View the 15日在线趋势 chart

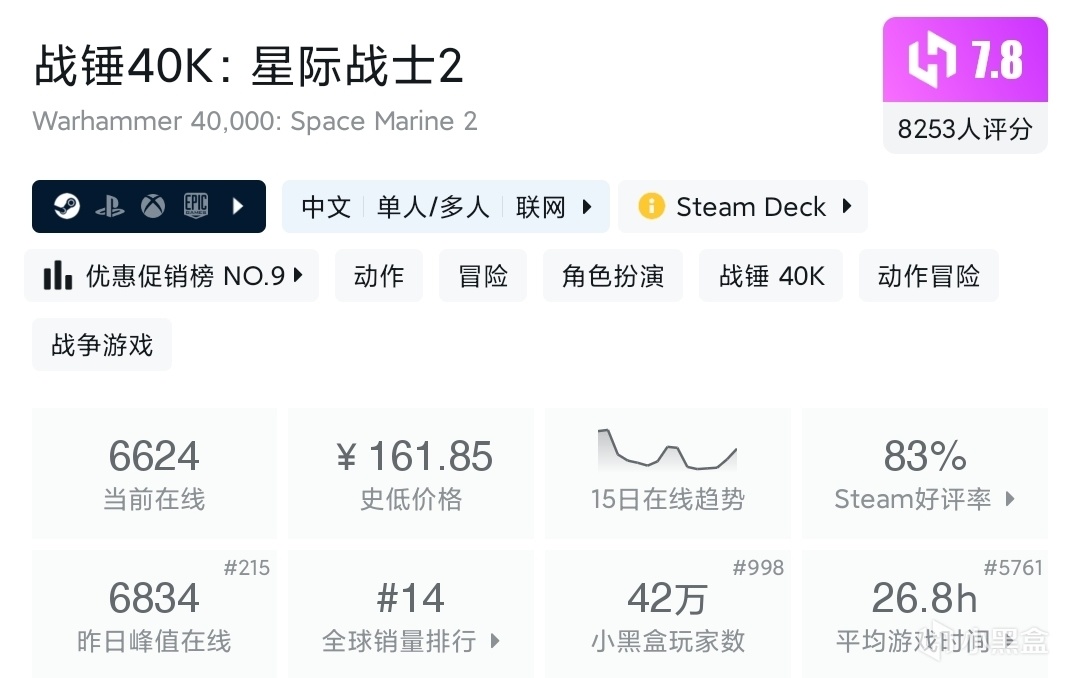(x=668, y=473)
